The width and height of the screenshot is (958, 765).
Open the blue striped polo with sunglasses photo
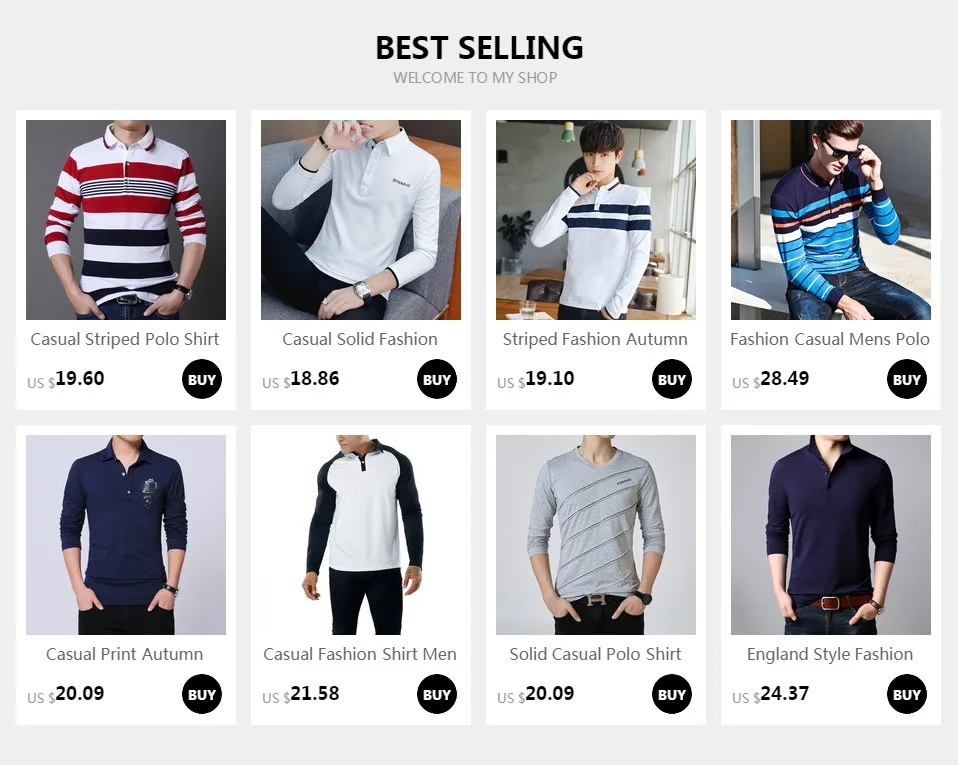coord(831,220)
